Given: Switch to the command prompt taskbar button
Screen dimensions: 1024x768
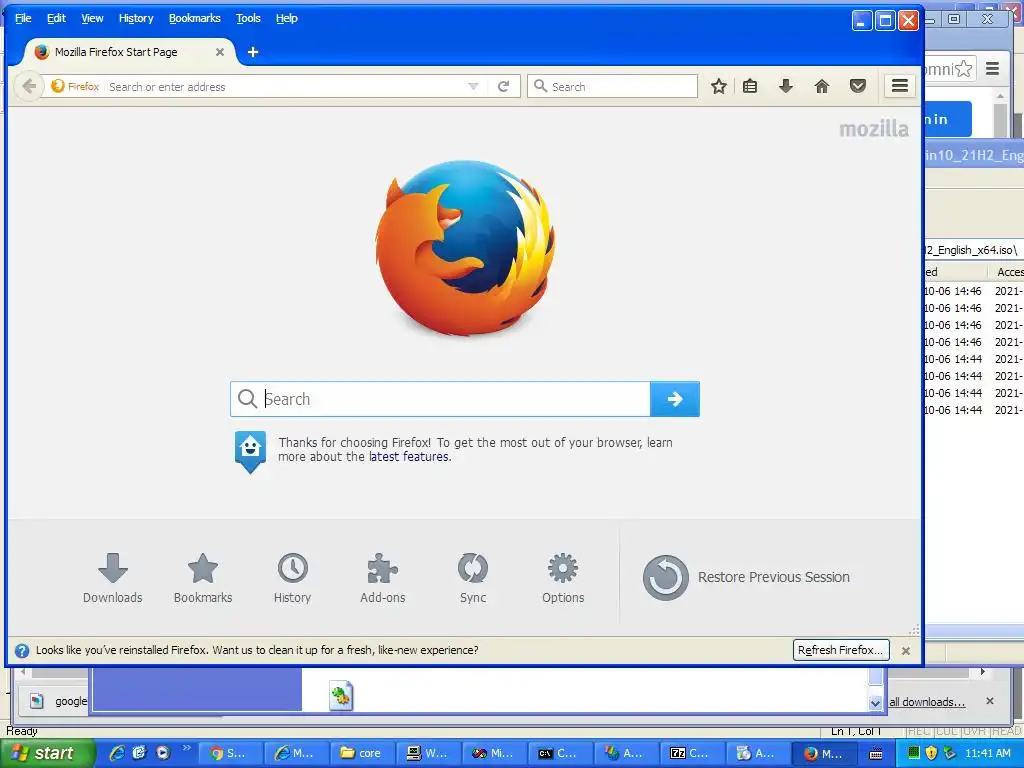Looking at the screenshot, I should tap(560, 753).
